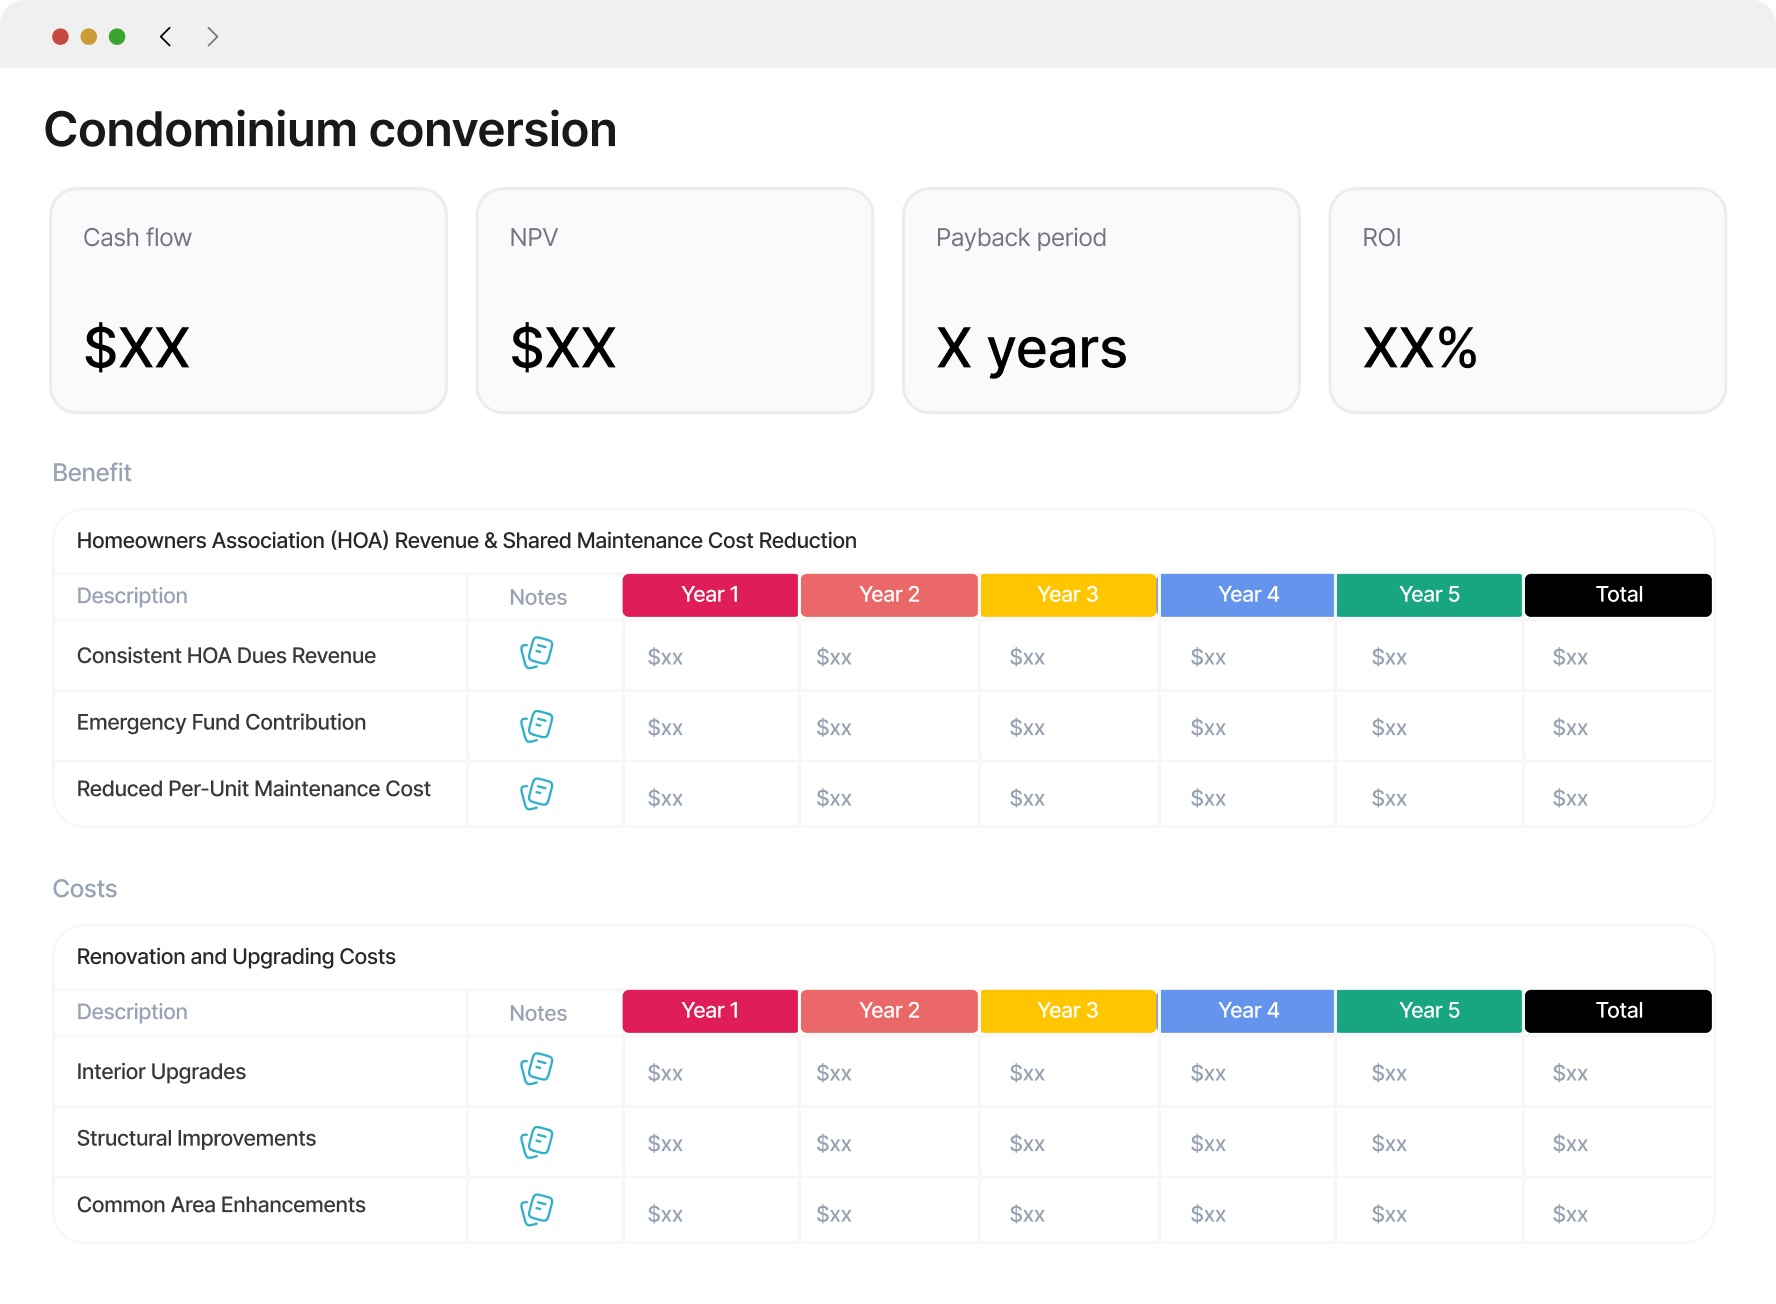The image size is (1776, 1304).
Task: Open notes for Reduced Per-Unit Maintenance Cost
Action: 537,794
